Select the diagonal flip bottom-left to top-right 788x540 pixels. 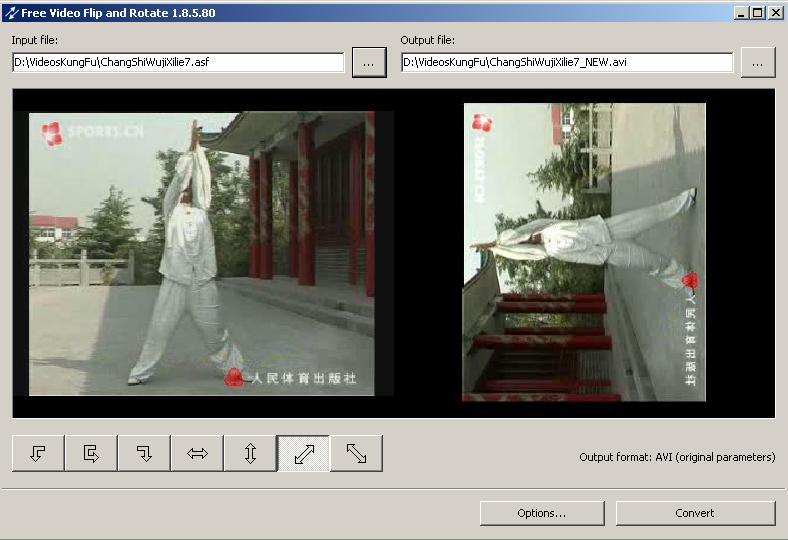coord(304,453)
